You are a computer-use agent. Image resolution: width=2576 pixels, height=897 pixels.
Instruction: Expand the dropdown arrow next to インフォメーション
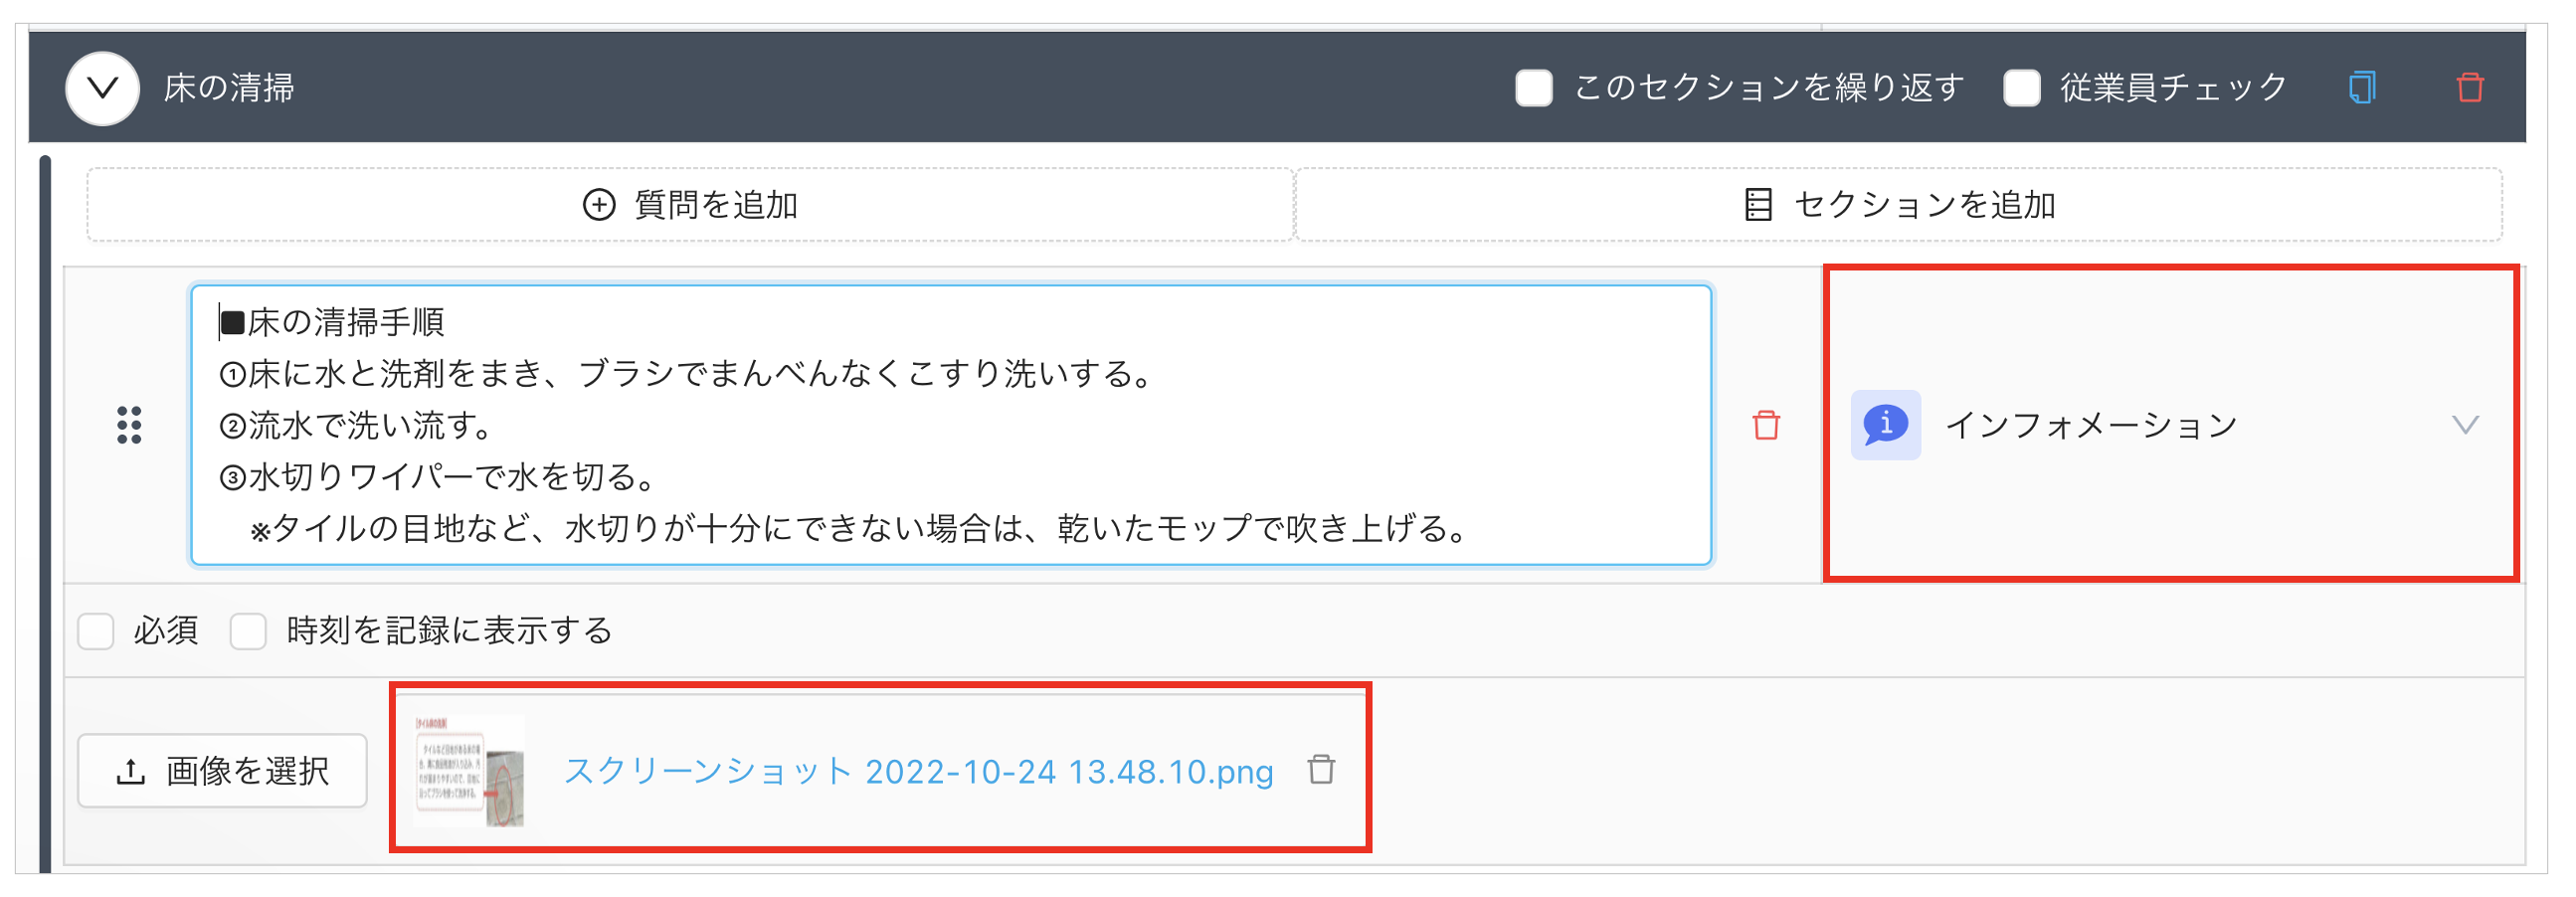point(2465,425)
